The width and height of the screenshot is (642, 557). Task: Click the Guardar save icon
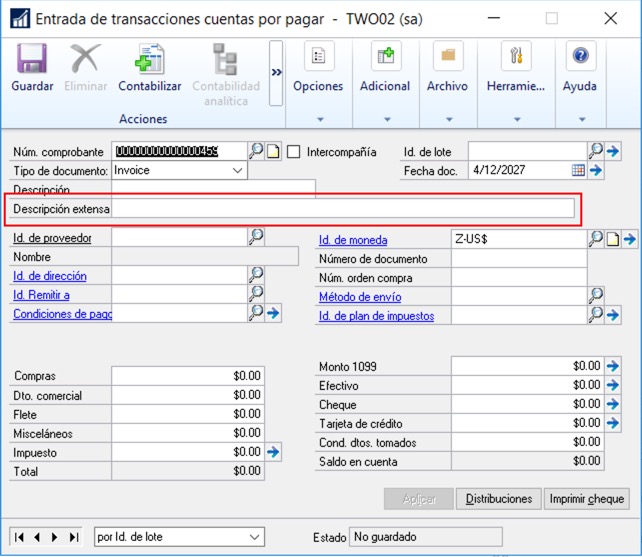pos(32,59)
